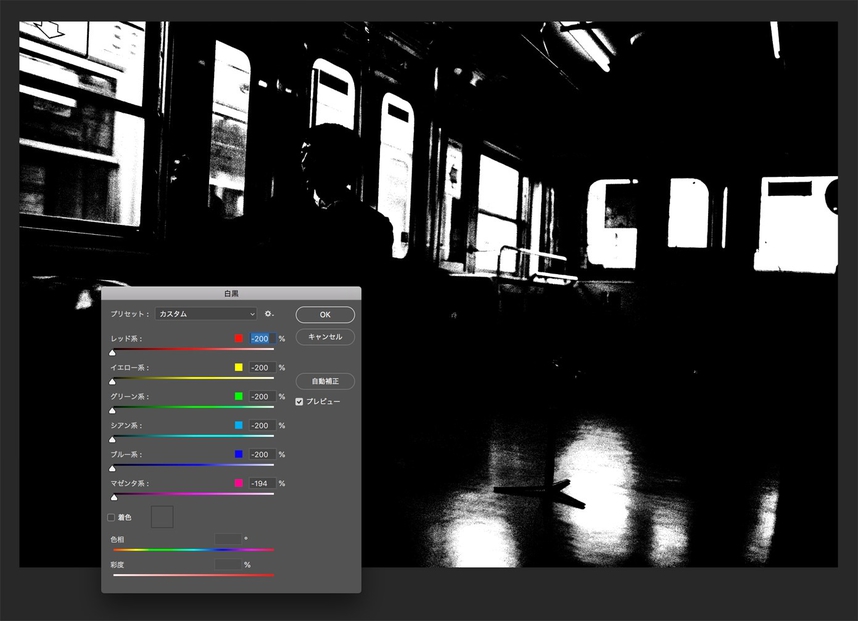The image size is (858, 621).
Task: Click the red color swatch for レッド系
Action: tap(239, 339)
